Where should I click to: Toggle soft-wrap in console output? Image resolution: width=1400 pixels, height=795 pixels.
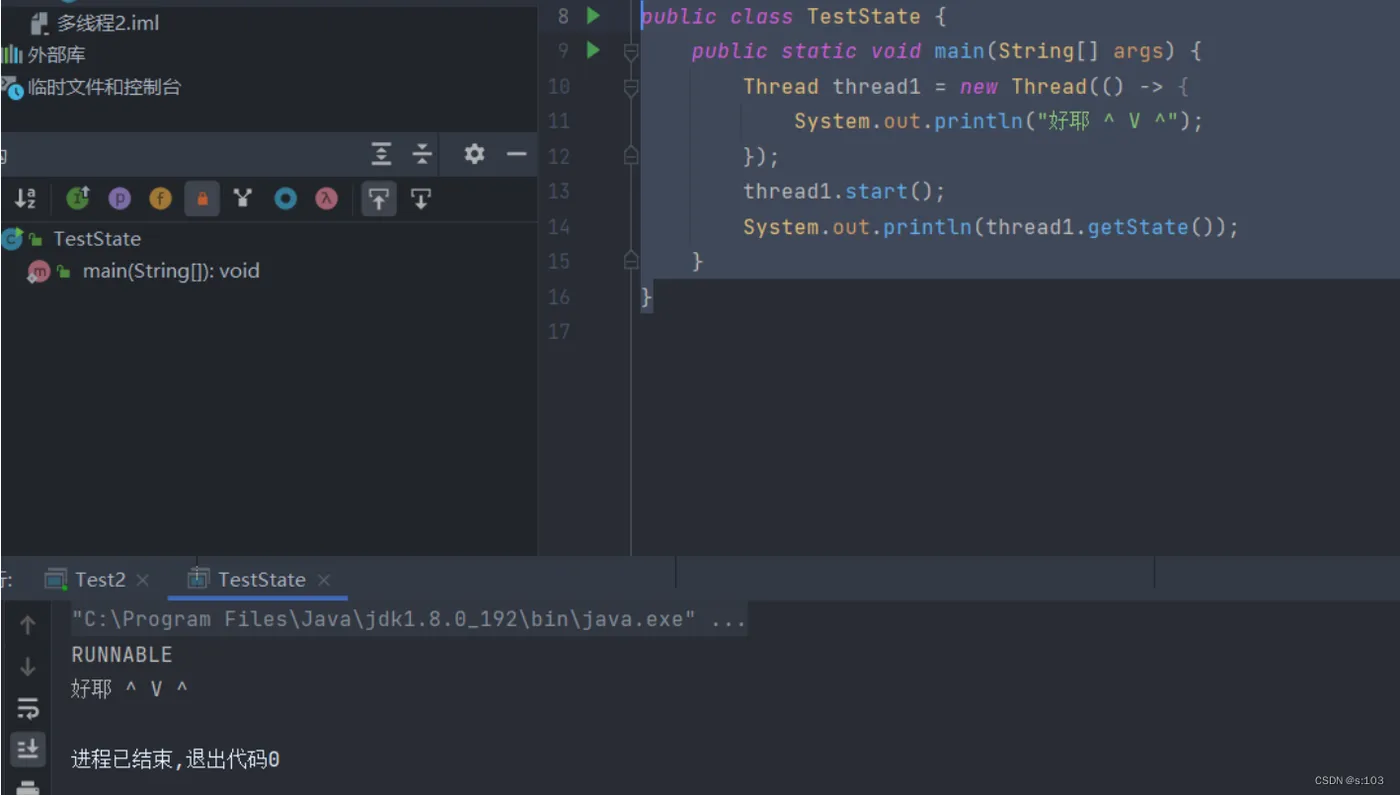click(x=27, y=709)
